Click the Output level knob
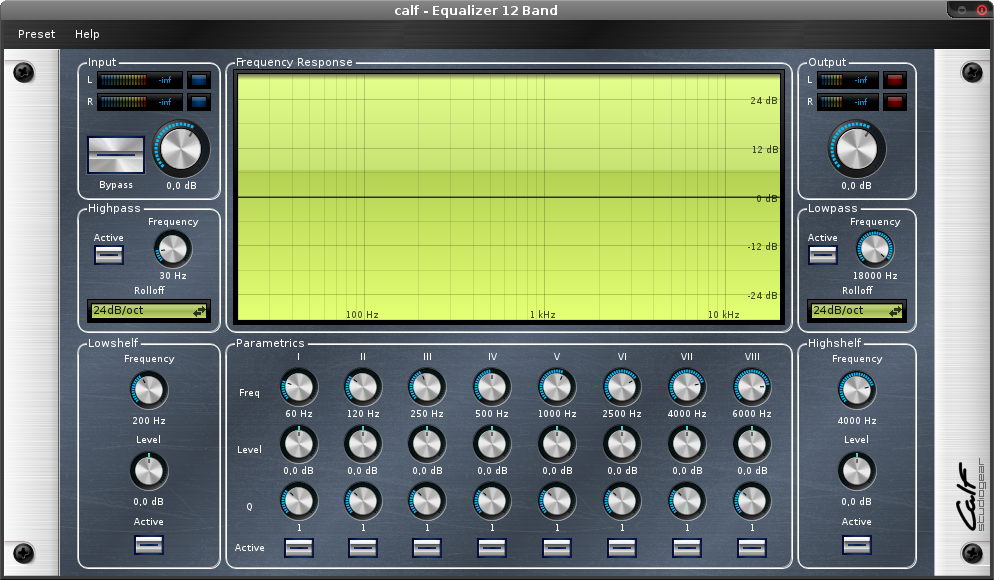Image resolution: width=994 pixels, height=580 pixels. 856,149
